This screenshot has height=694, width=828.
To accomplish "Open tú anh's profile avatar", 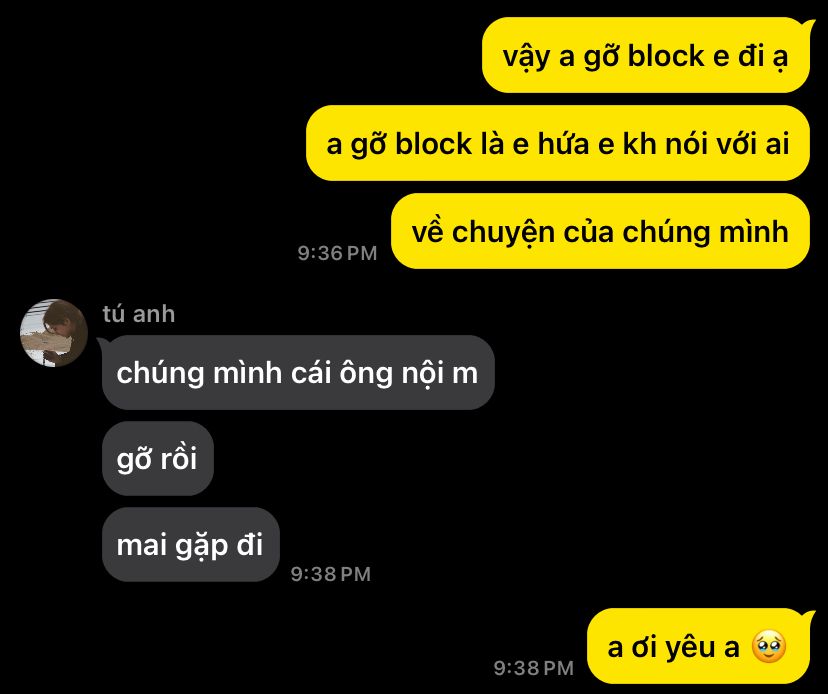I will [x=53, y=333].
